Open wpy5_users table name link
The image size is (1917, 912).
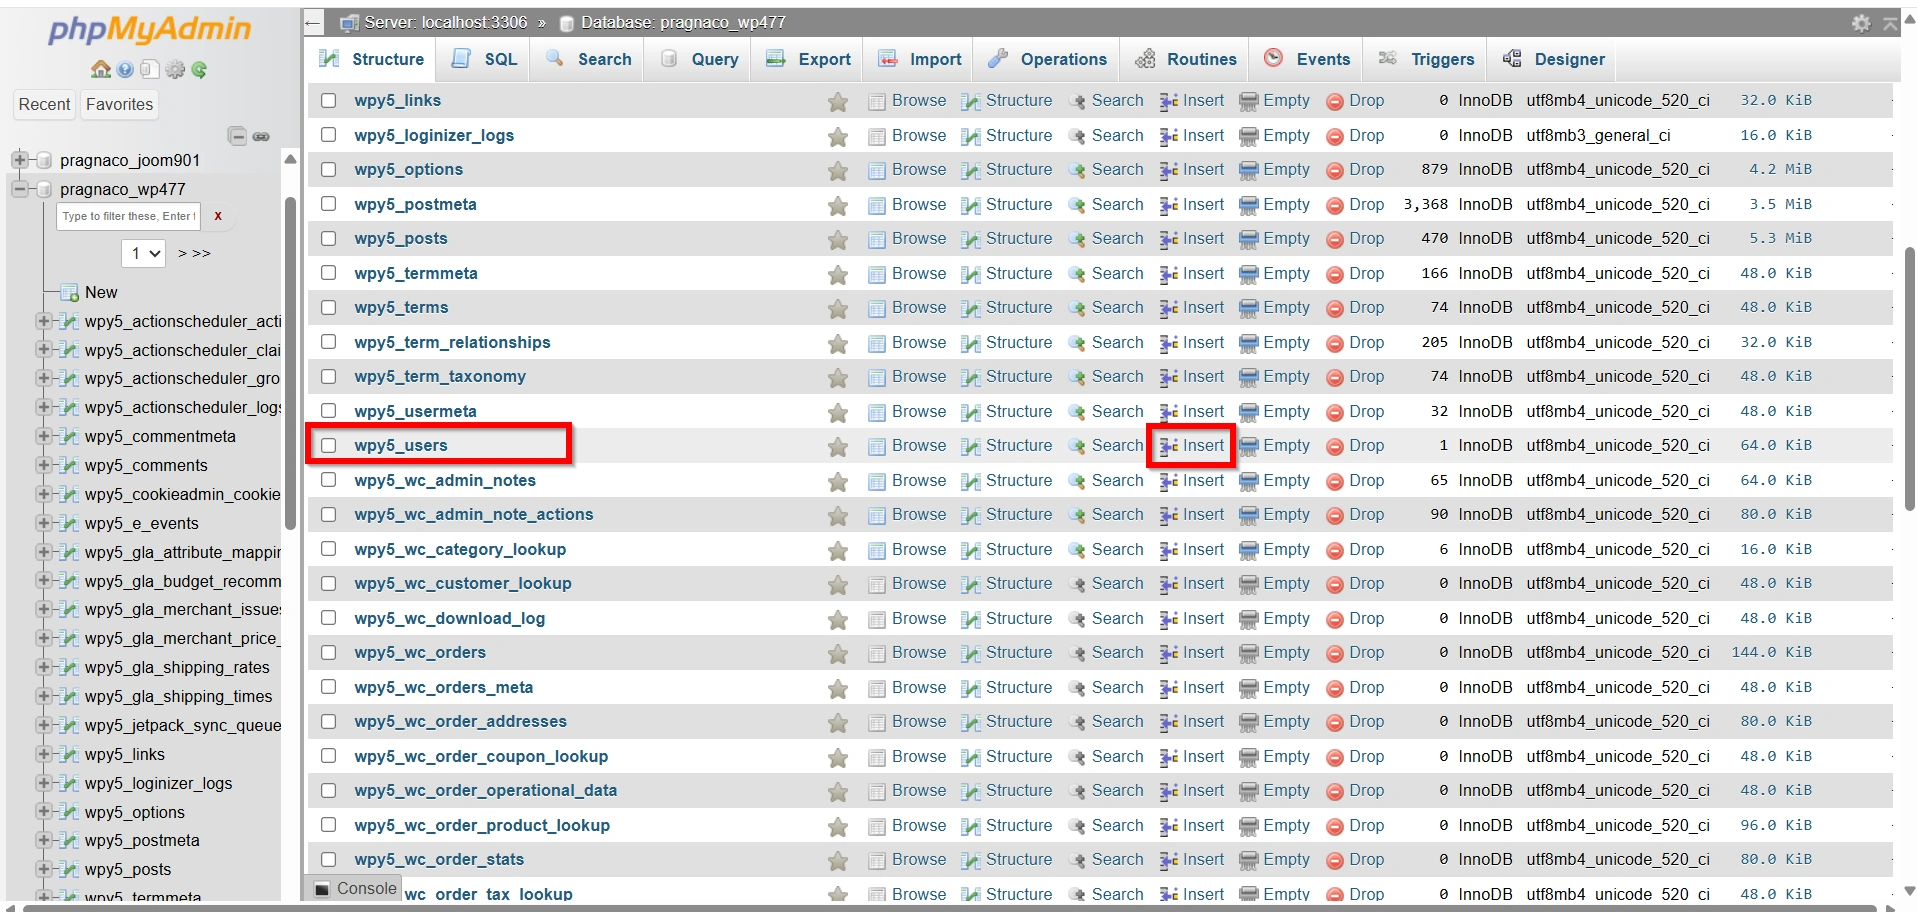[x=400, y=445]
